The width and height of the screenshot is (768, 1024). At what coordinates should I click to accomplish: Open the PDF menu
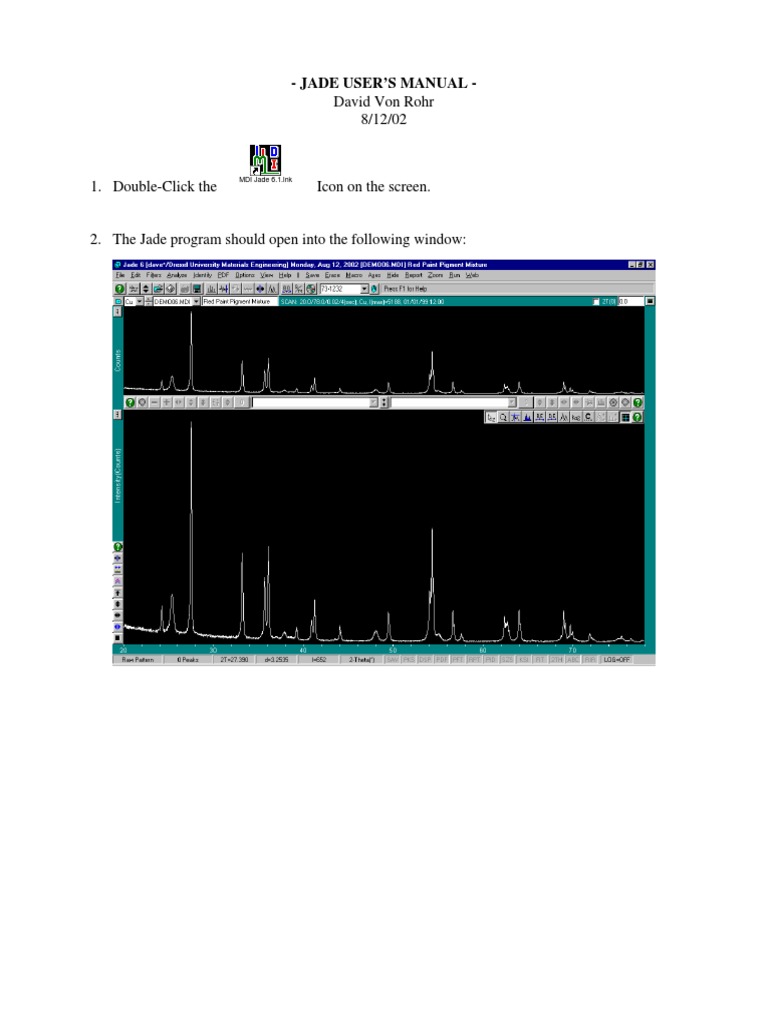[223, 275]
